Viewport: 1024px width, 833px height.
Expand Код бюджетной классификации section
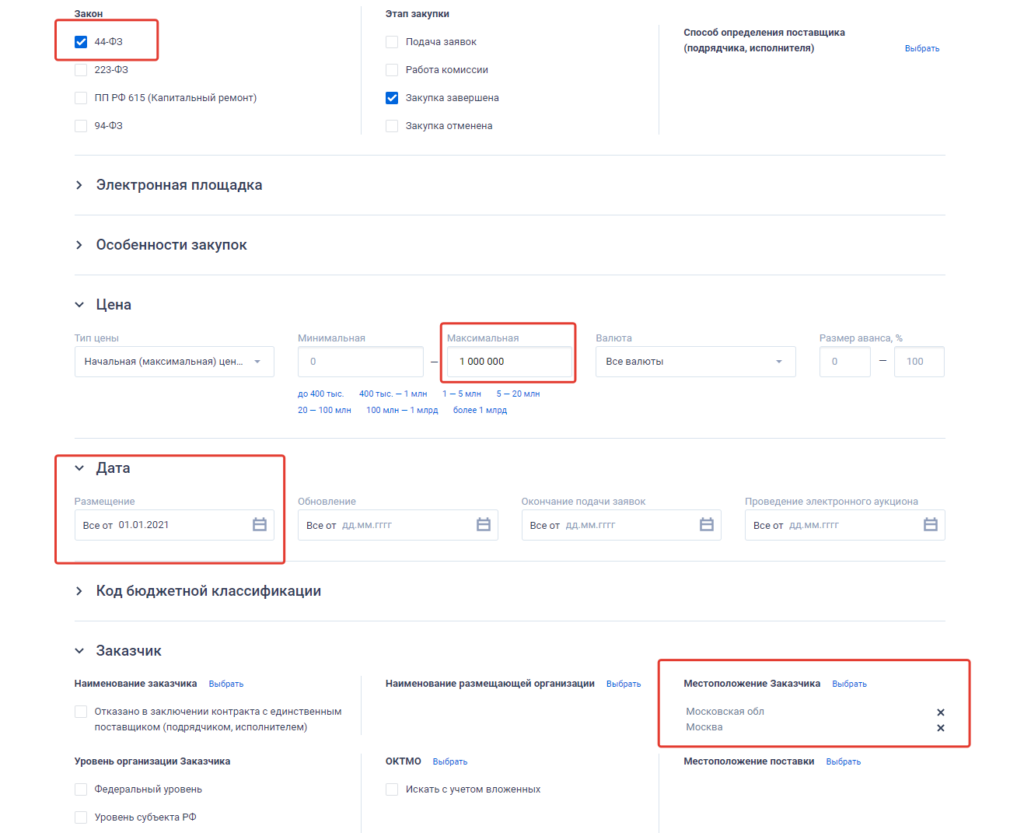click(207, 591)
